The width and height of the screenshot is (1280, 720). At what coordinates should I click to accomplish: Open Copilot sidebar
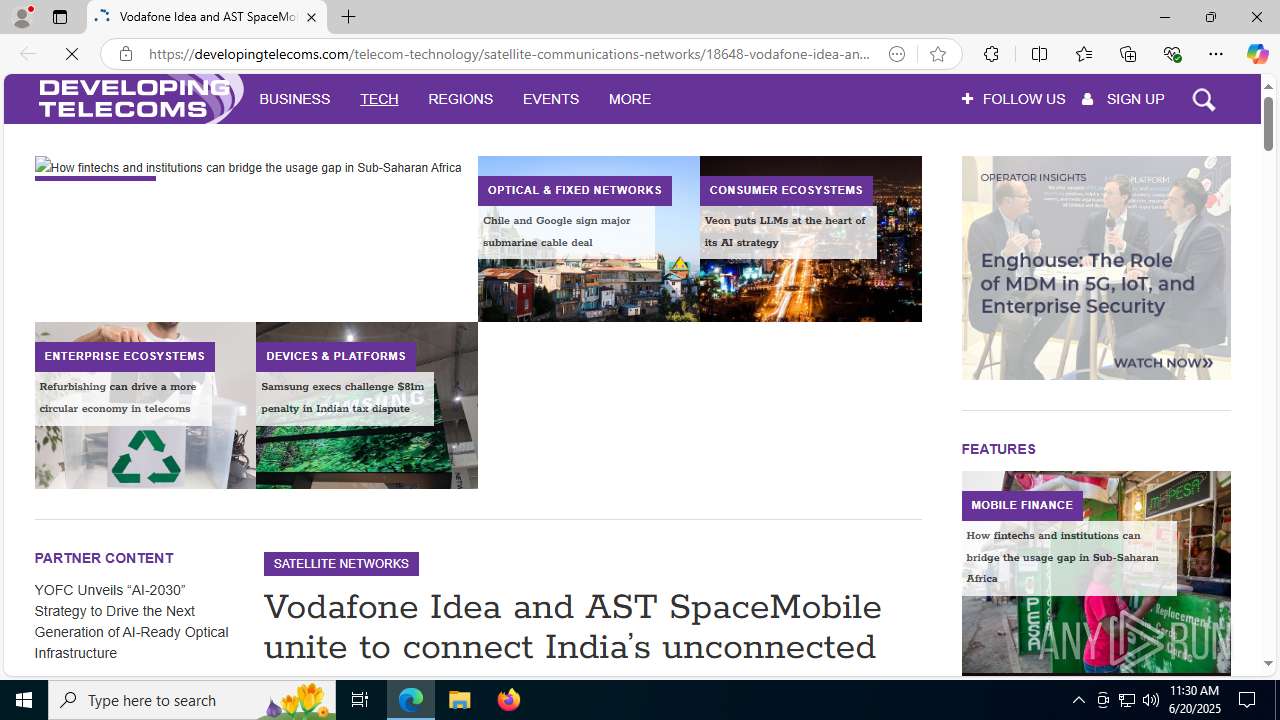pos(1257,54)
